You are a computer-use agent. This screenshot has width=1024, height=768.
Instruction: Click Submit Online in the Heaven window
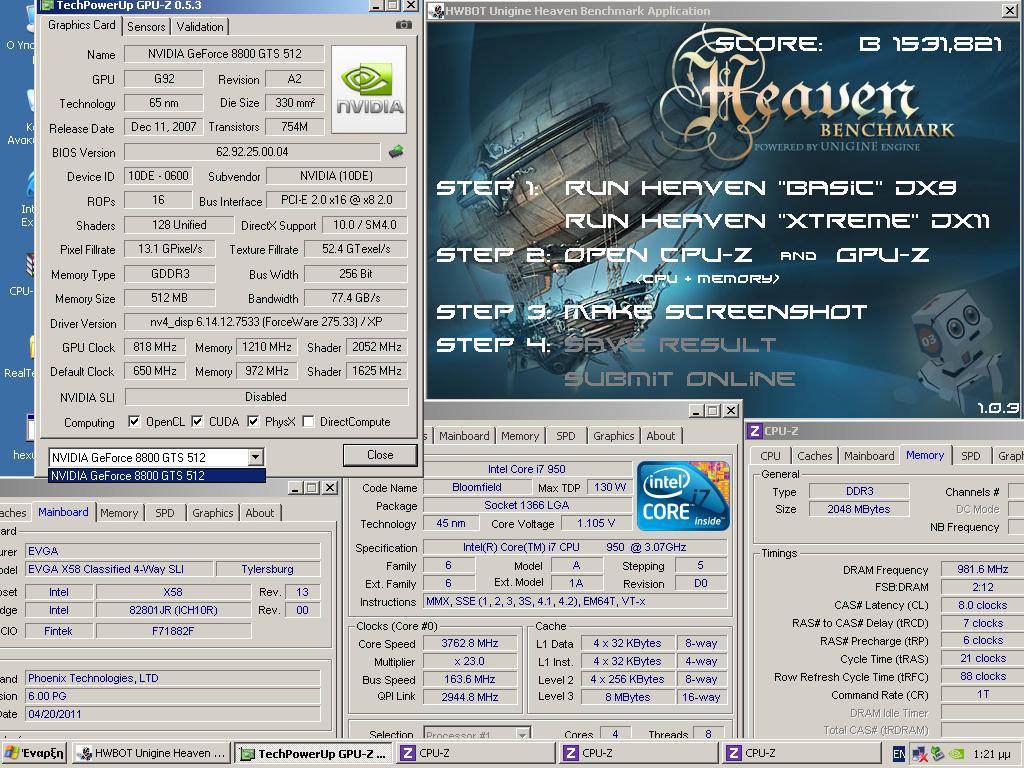[x=680, y=379]
